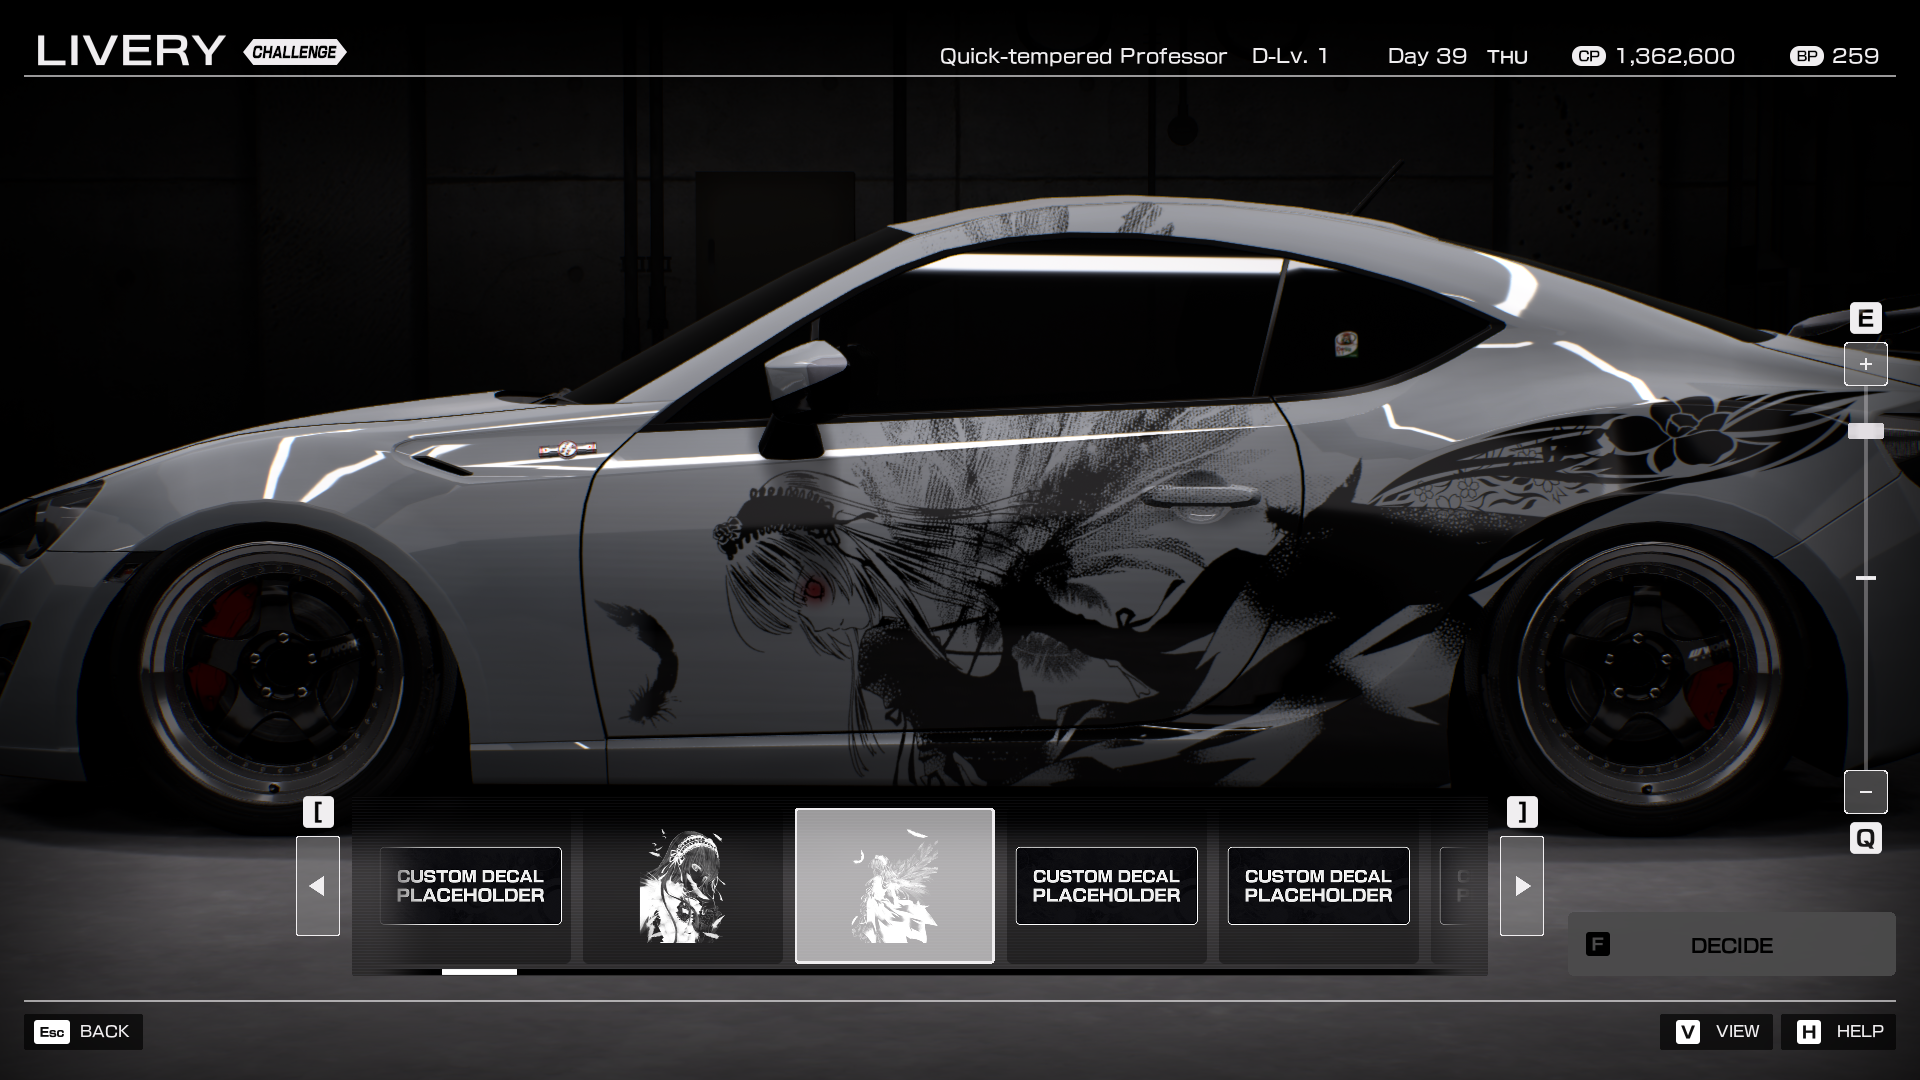Click the CHALLENGE tag next to Livery
Viewport: 1920px width, 1080px height.
click(x=294, y=52)
